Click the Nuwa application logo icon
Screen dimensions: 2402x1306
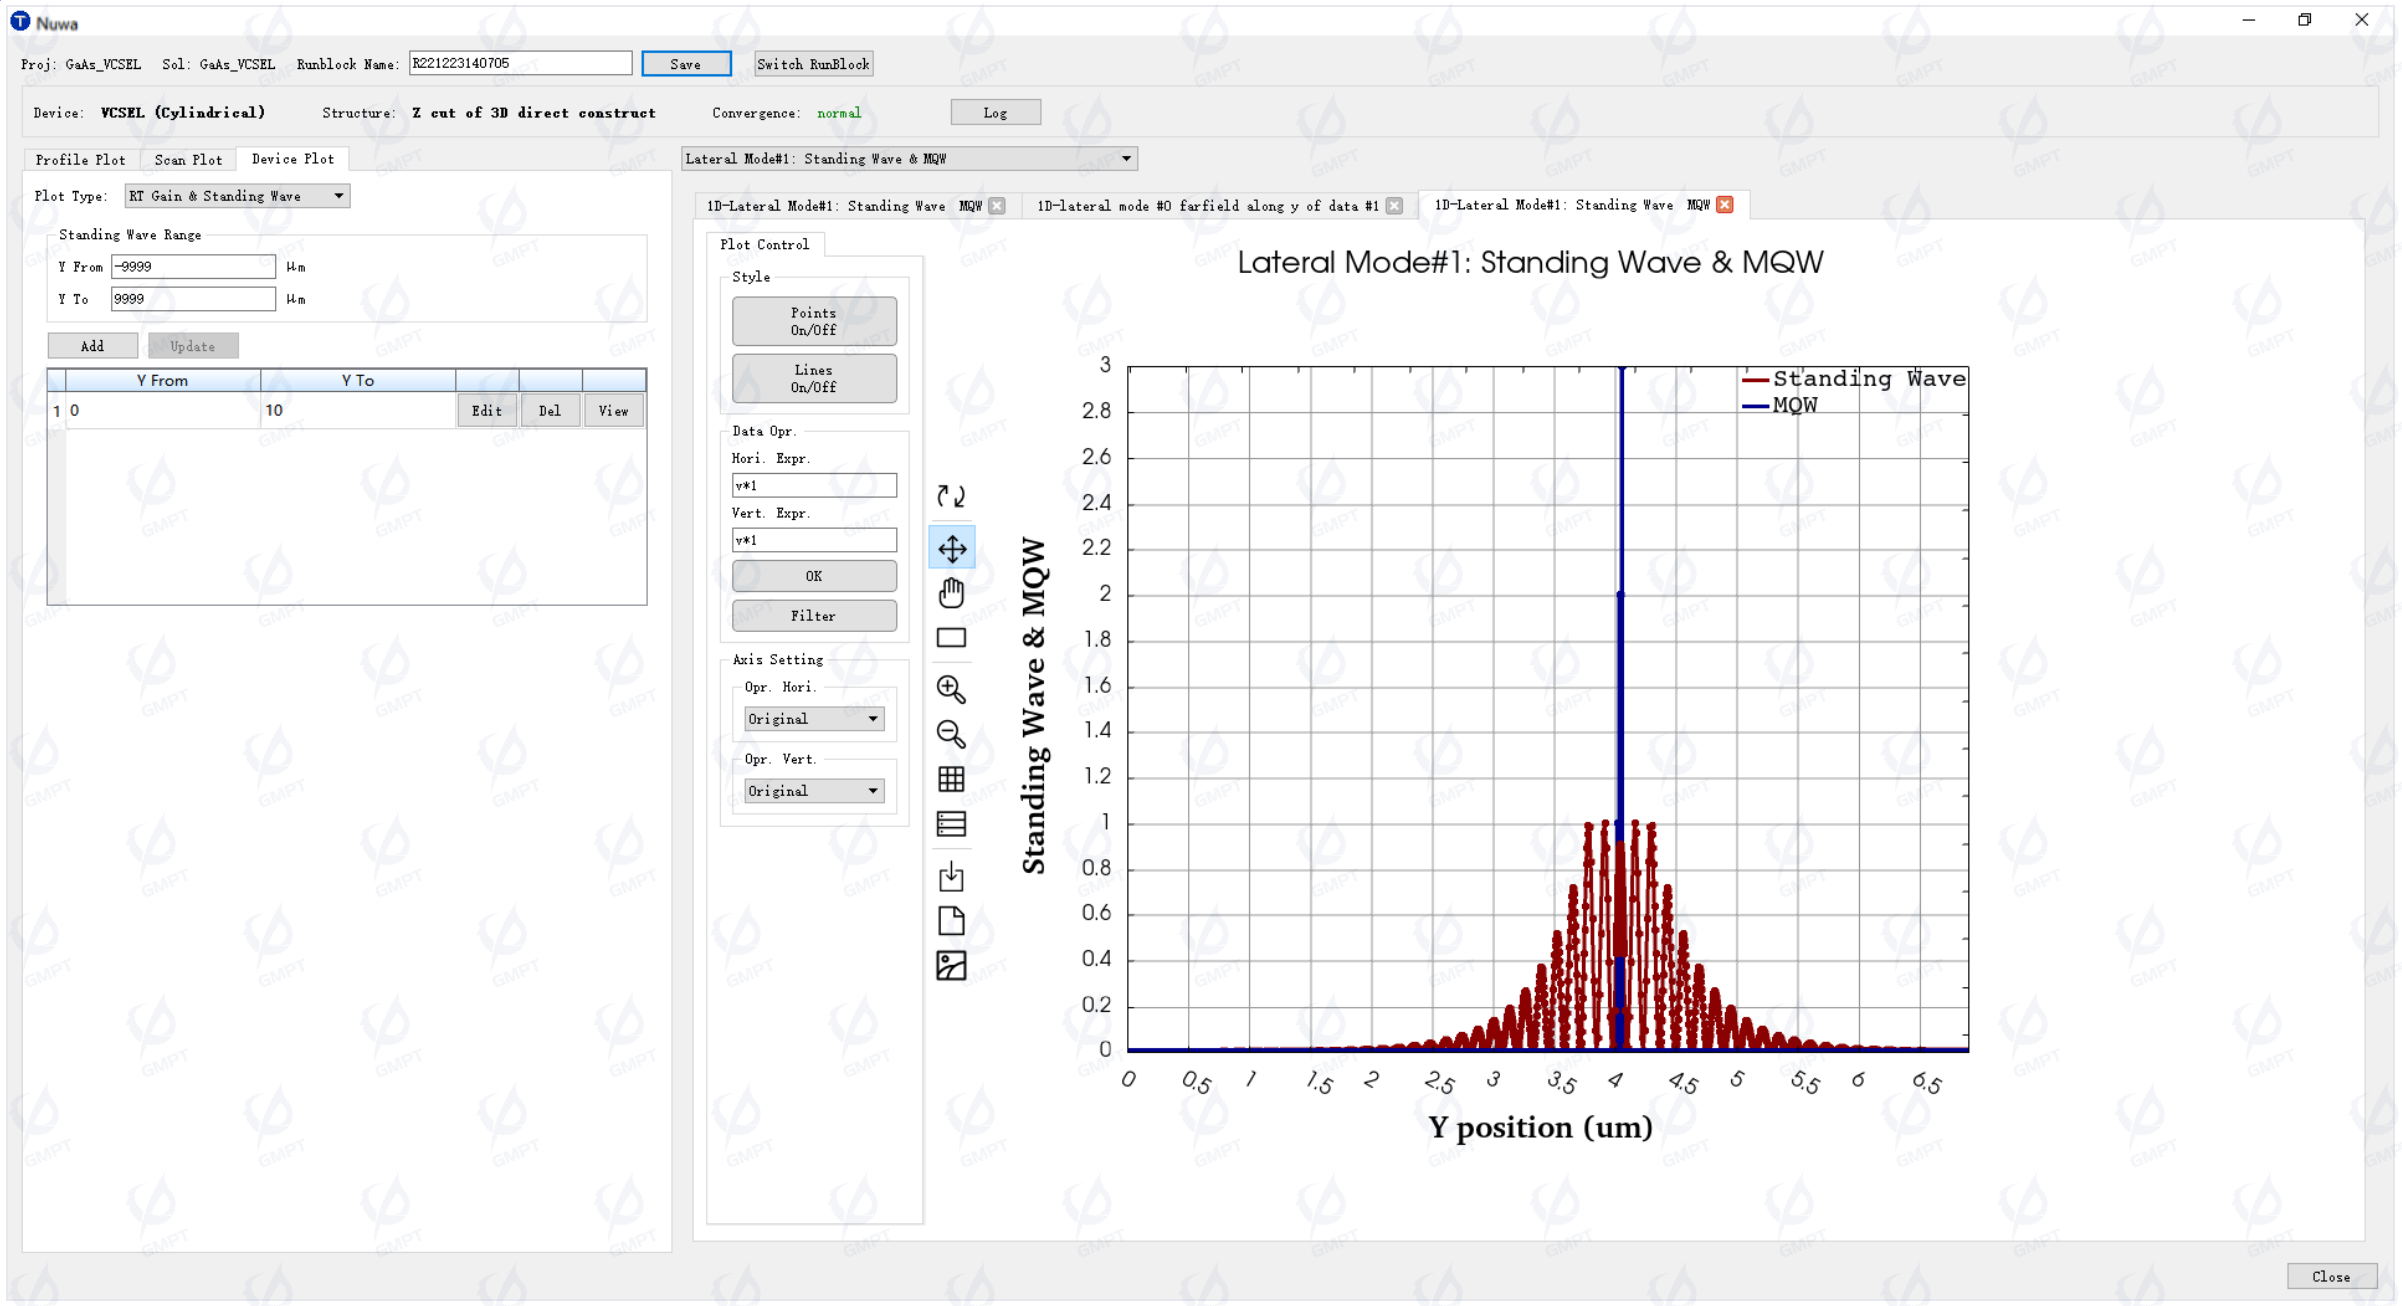(20, 21)
